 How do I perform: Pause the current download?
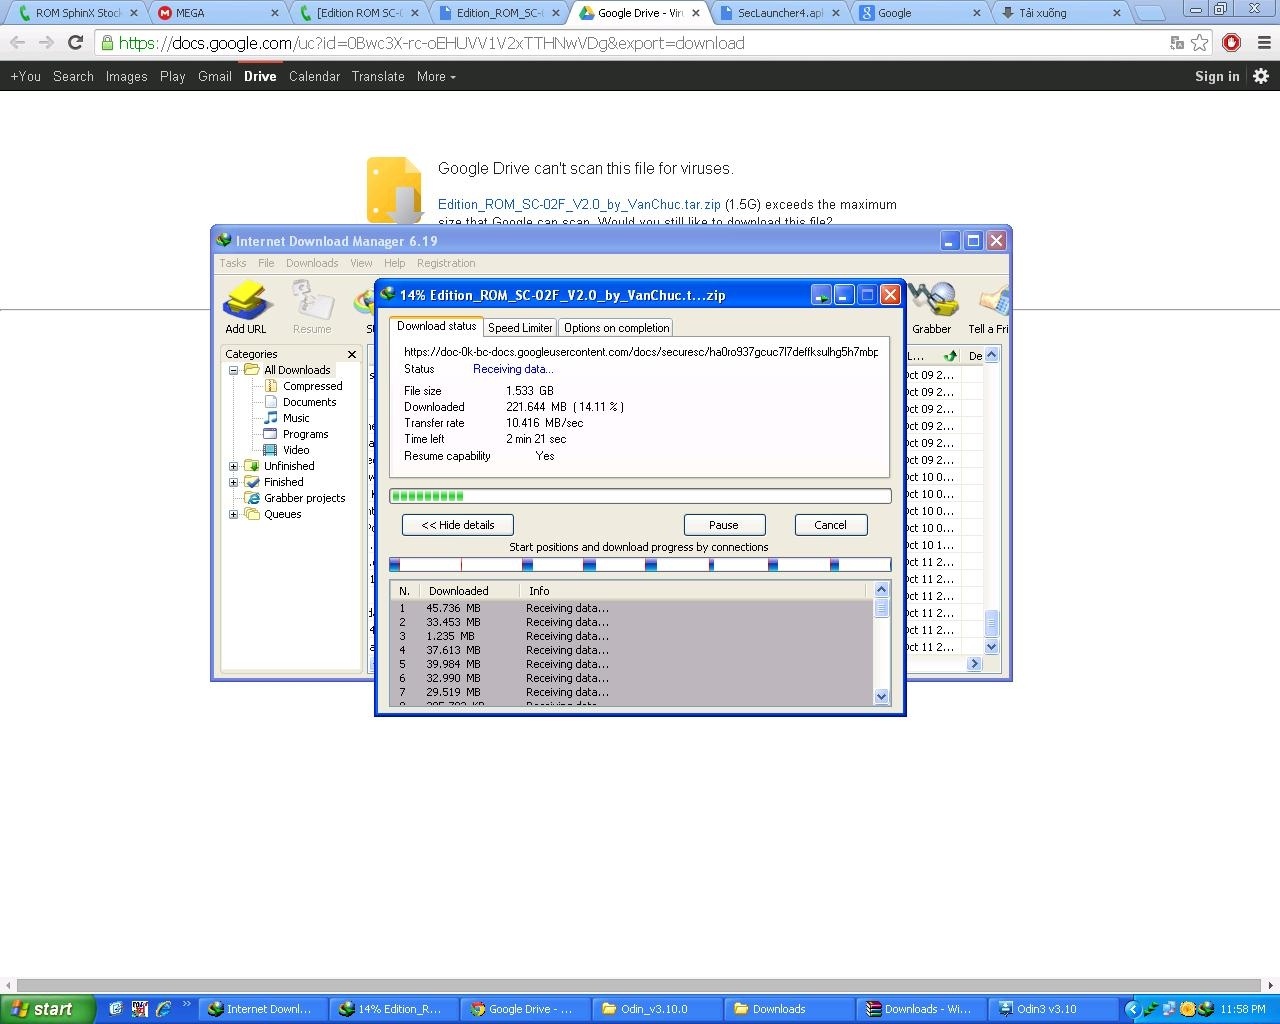[724, 525]
